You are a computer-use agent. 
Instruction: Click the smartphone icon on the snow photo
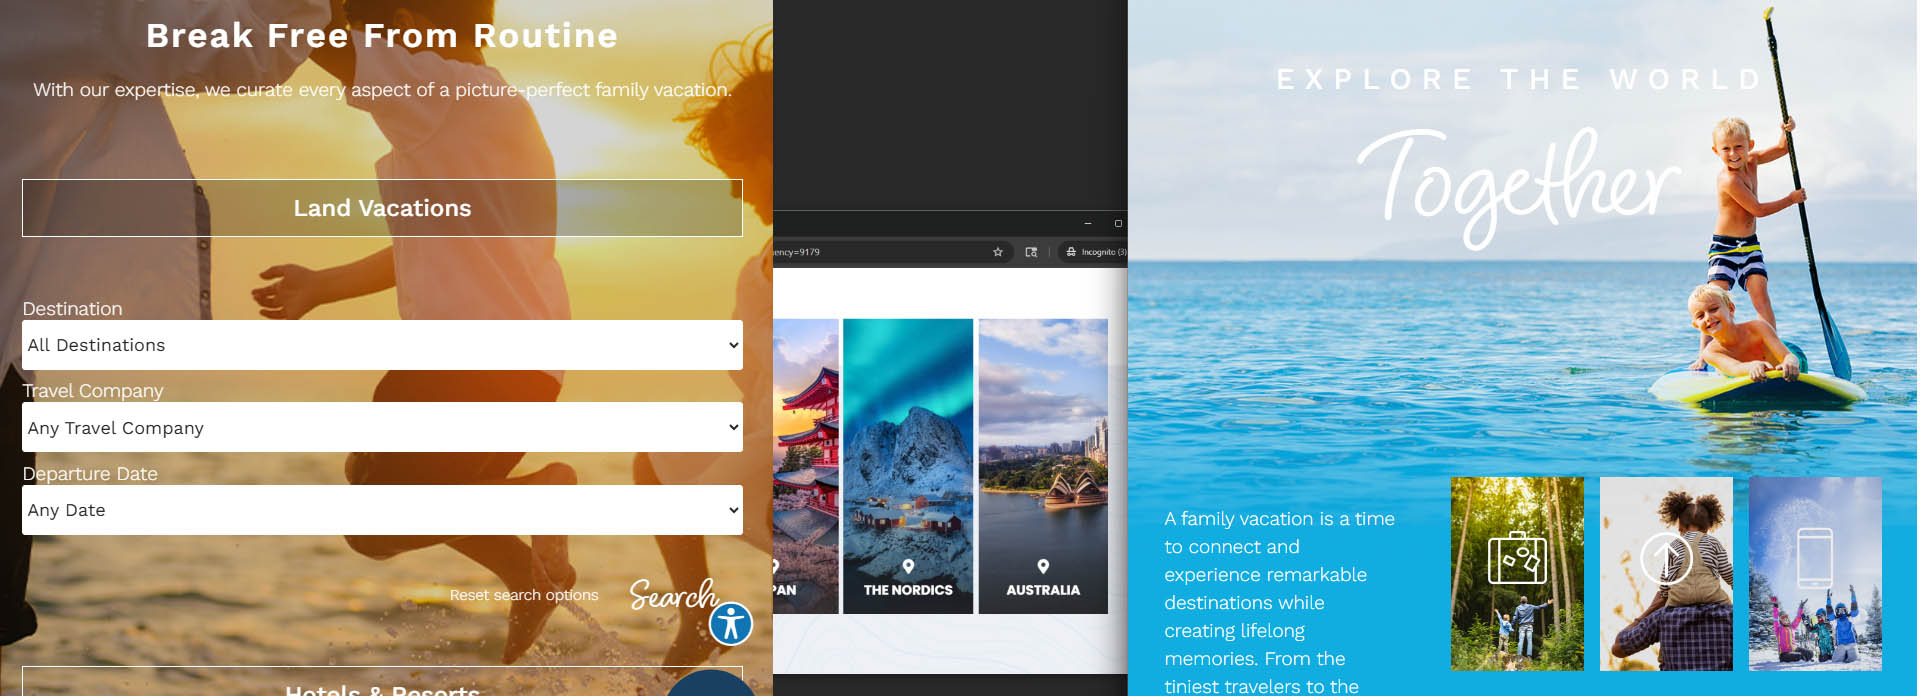(1815, 558)
